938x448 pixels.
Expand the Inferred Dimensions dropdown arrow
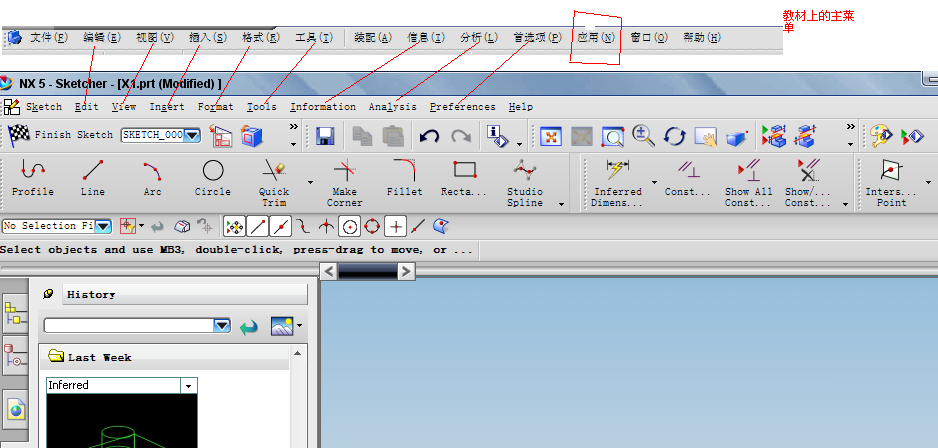click(654, 182)
